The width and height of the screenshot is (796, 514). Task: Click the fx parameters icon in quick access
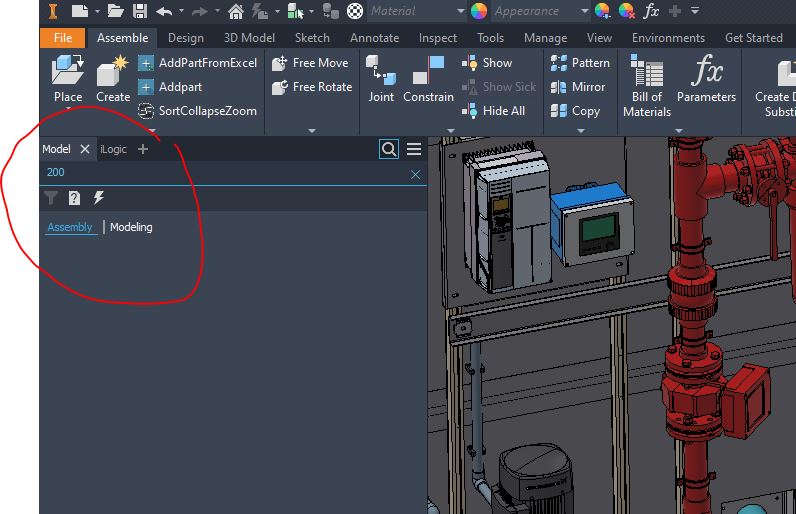[x=651, y=11]
